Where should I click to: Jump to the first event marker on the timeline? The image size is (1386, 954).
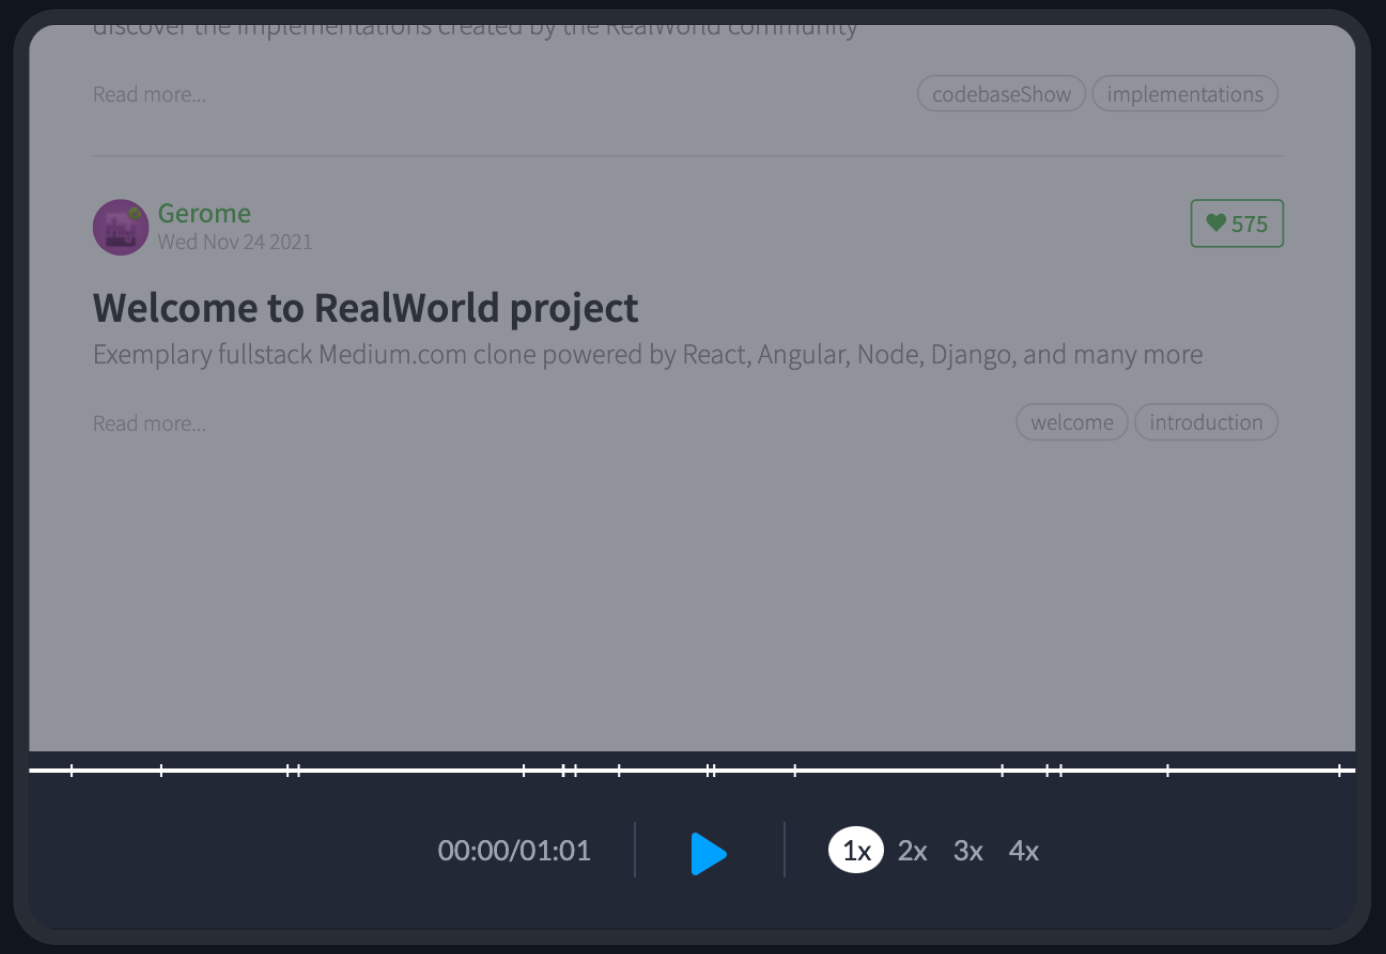pos(72,770)
